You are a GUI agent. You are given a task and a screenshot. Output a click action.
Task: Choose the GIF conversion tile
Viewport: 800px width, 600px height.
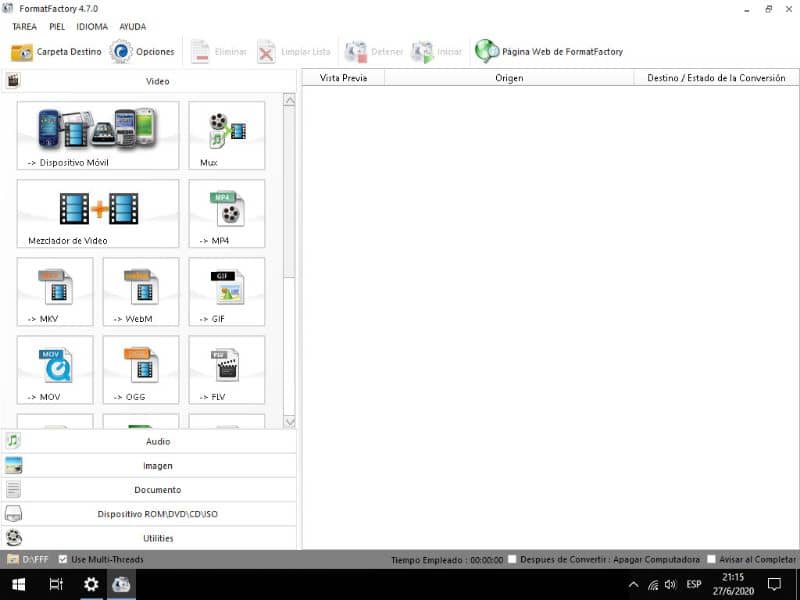227,291
